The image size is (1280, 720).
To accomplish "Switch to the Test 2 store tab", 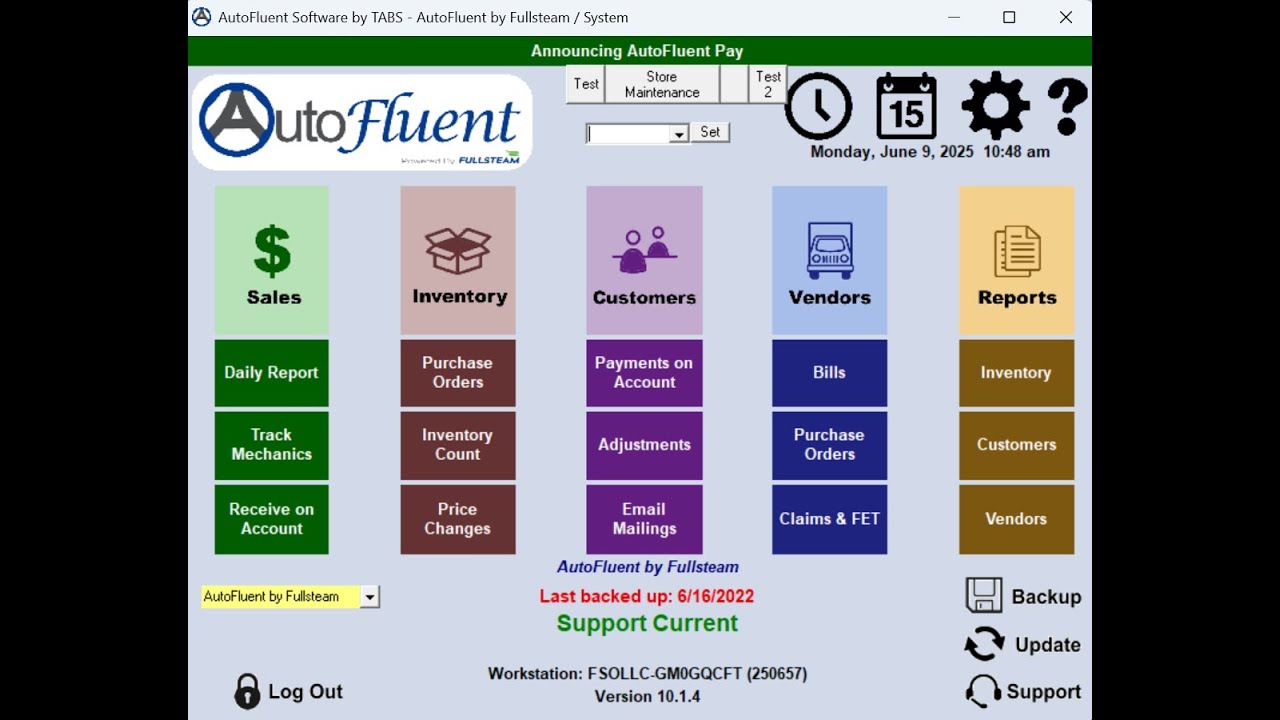I will click(768, 84).
